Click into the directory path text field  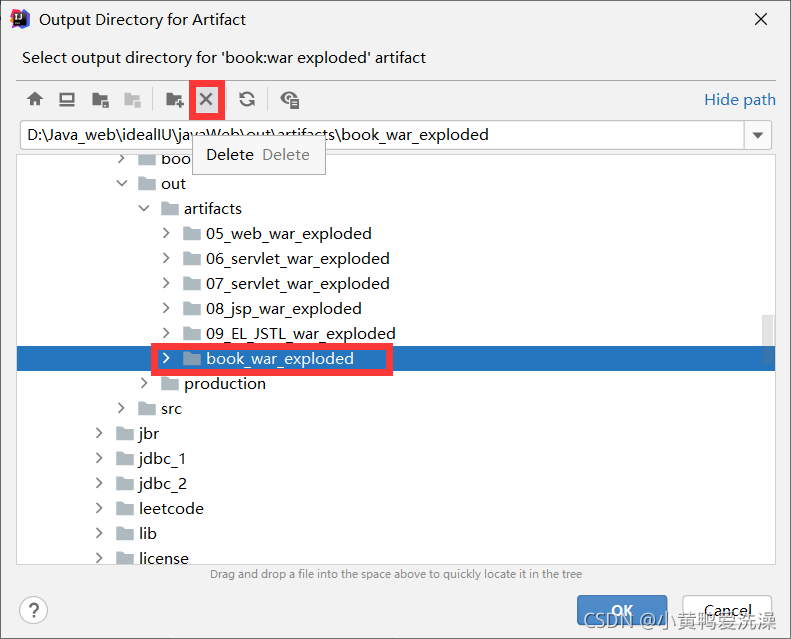pyautogui.click(x=382, y=135)
